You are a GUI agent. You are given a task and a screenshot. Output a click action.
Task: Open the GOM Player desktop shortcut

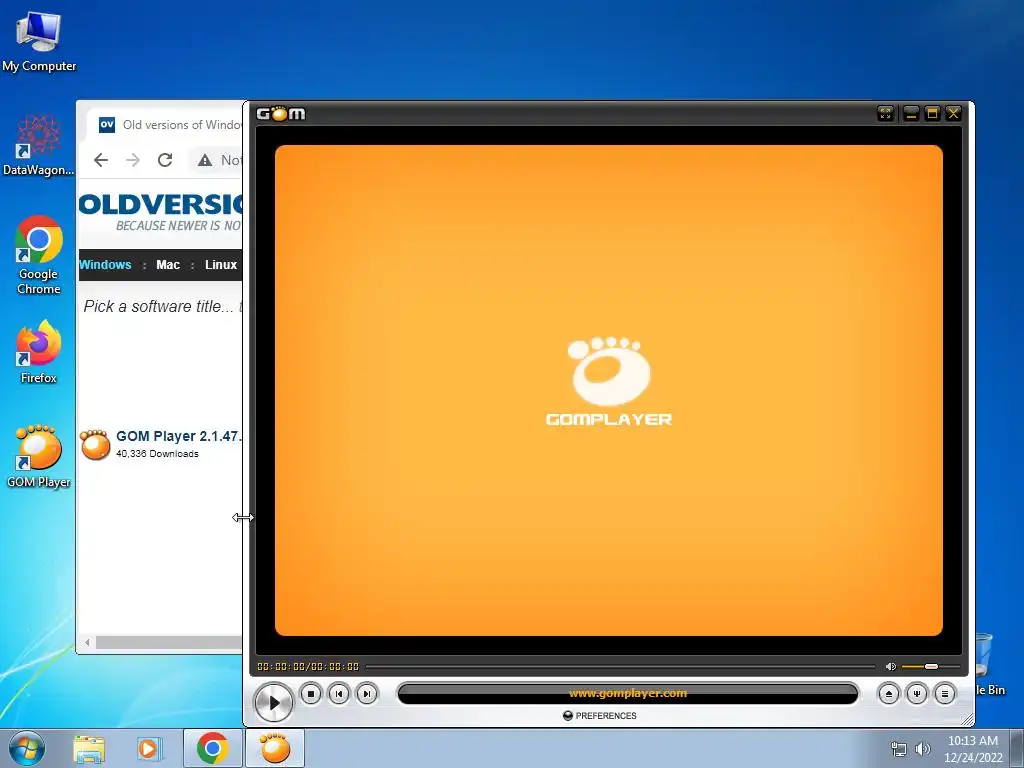point(39,456)
